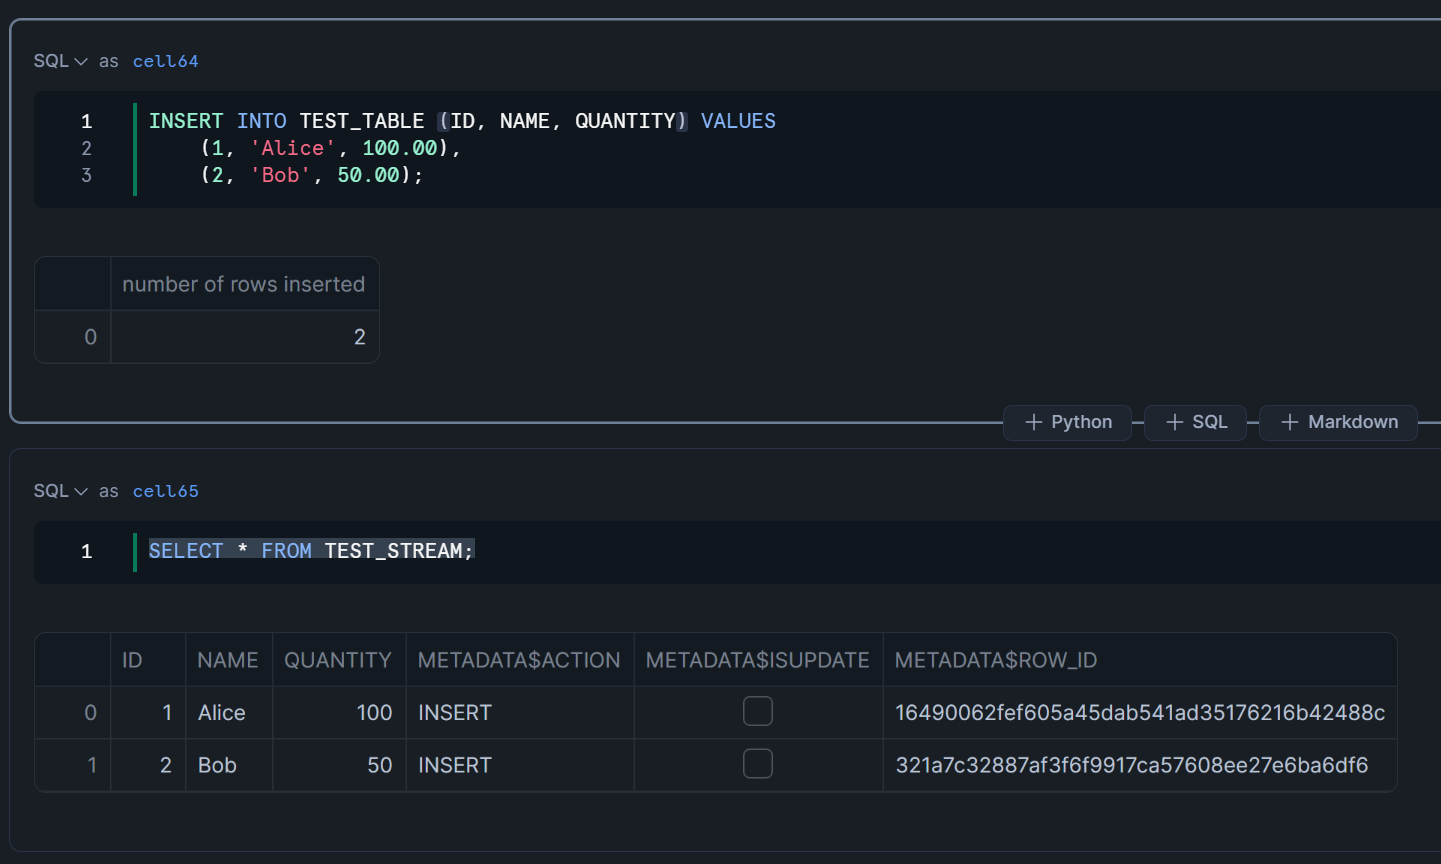This screenshot has width=1441, height=864.
Task: Click the METADATA$ISUPDATE column header
Action: pos(758,660)
